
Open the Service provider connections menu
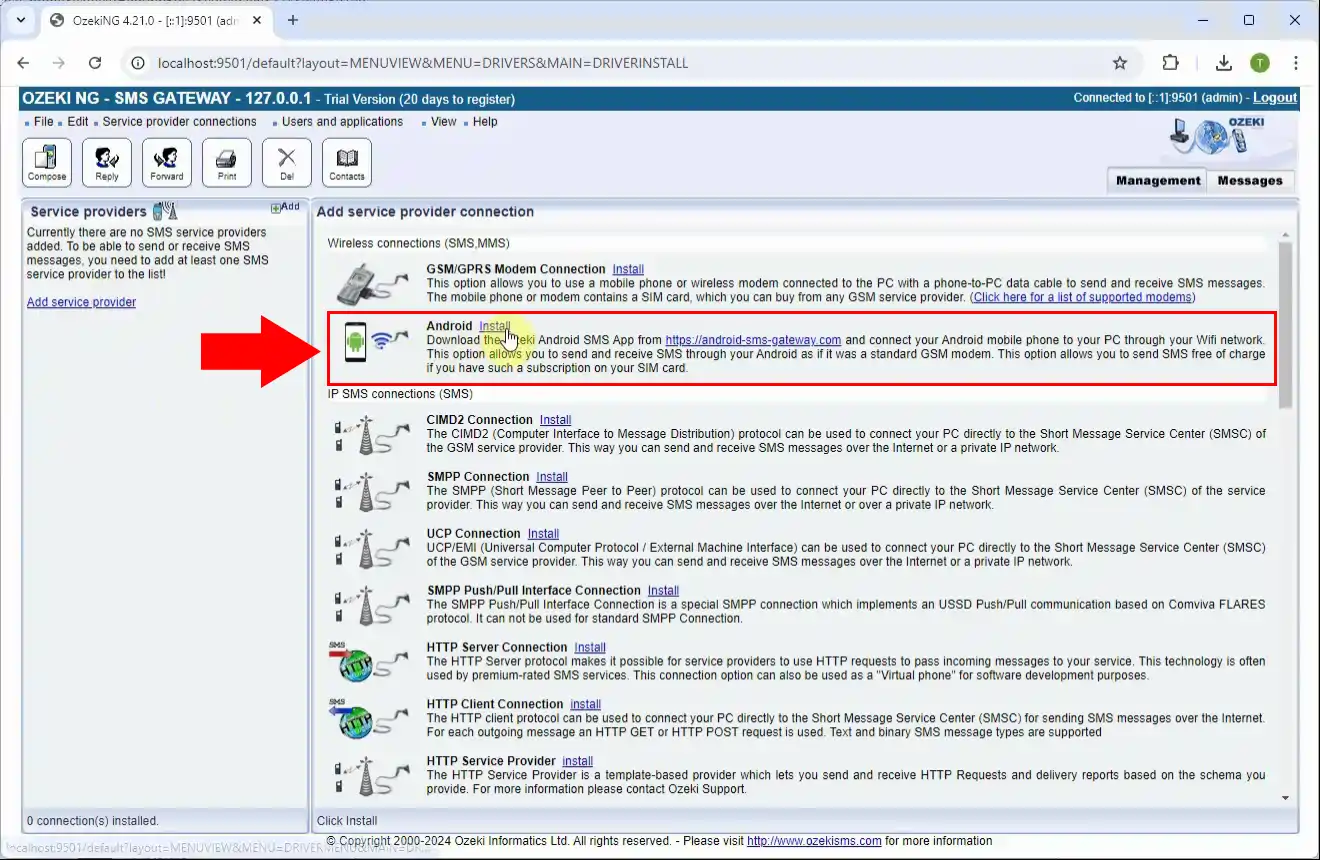click(x=179, y=122)
